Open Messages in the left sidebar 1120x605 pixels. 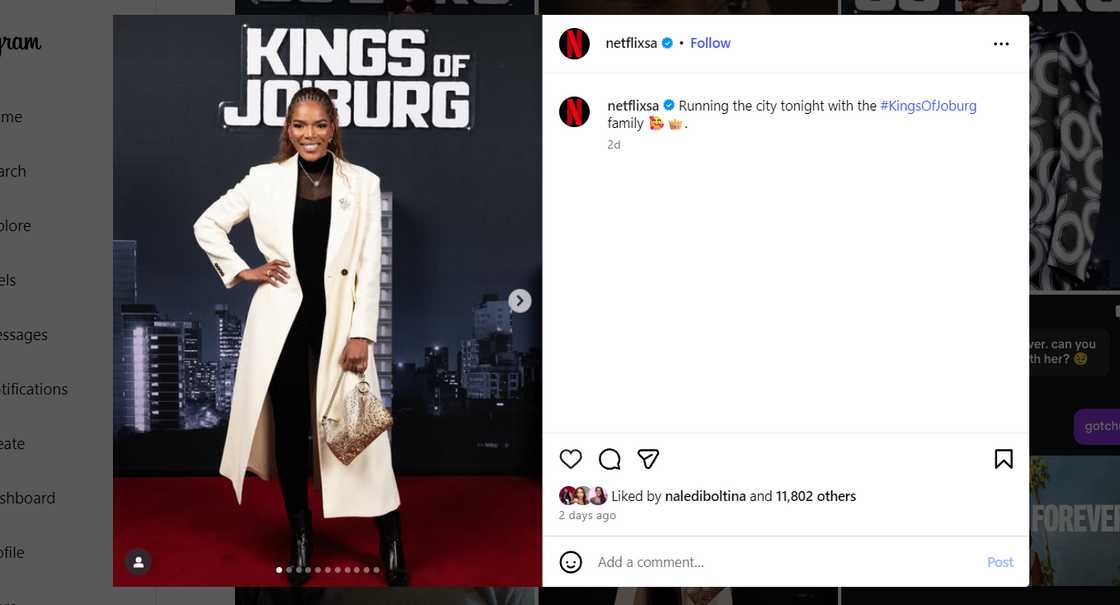(24, 335)
